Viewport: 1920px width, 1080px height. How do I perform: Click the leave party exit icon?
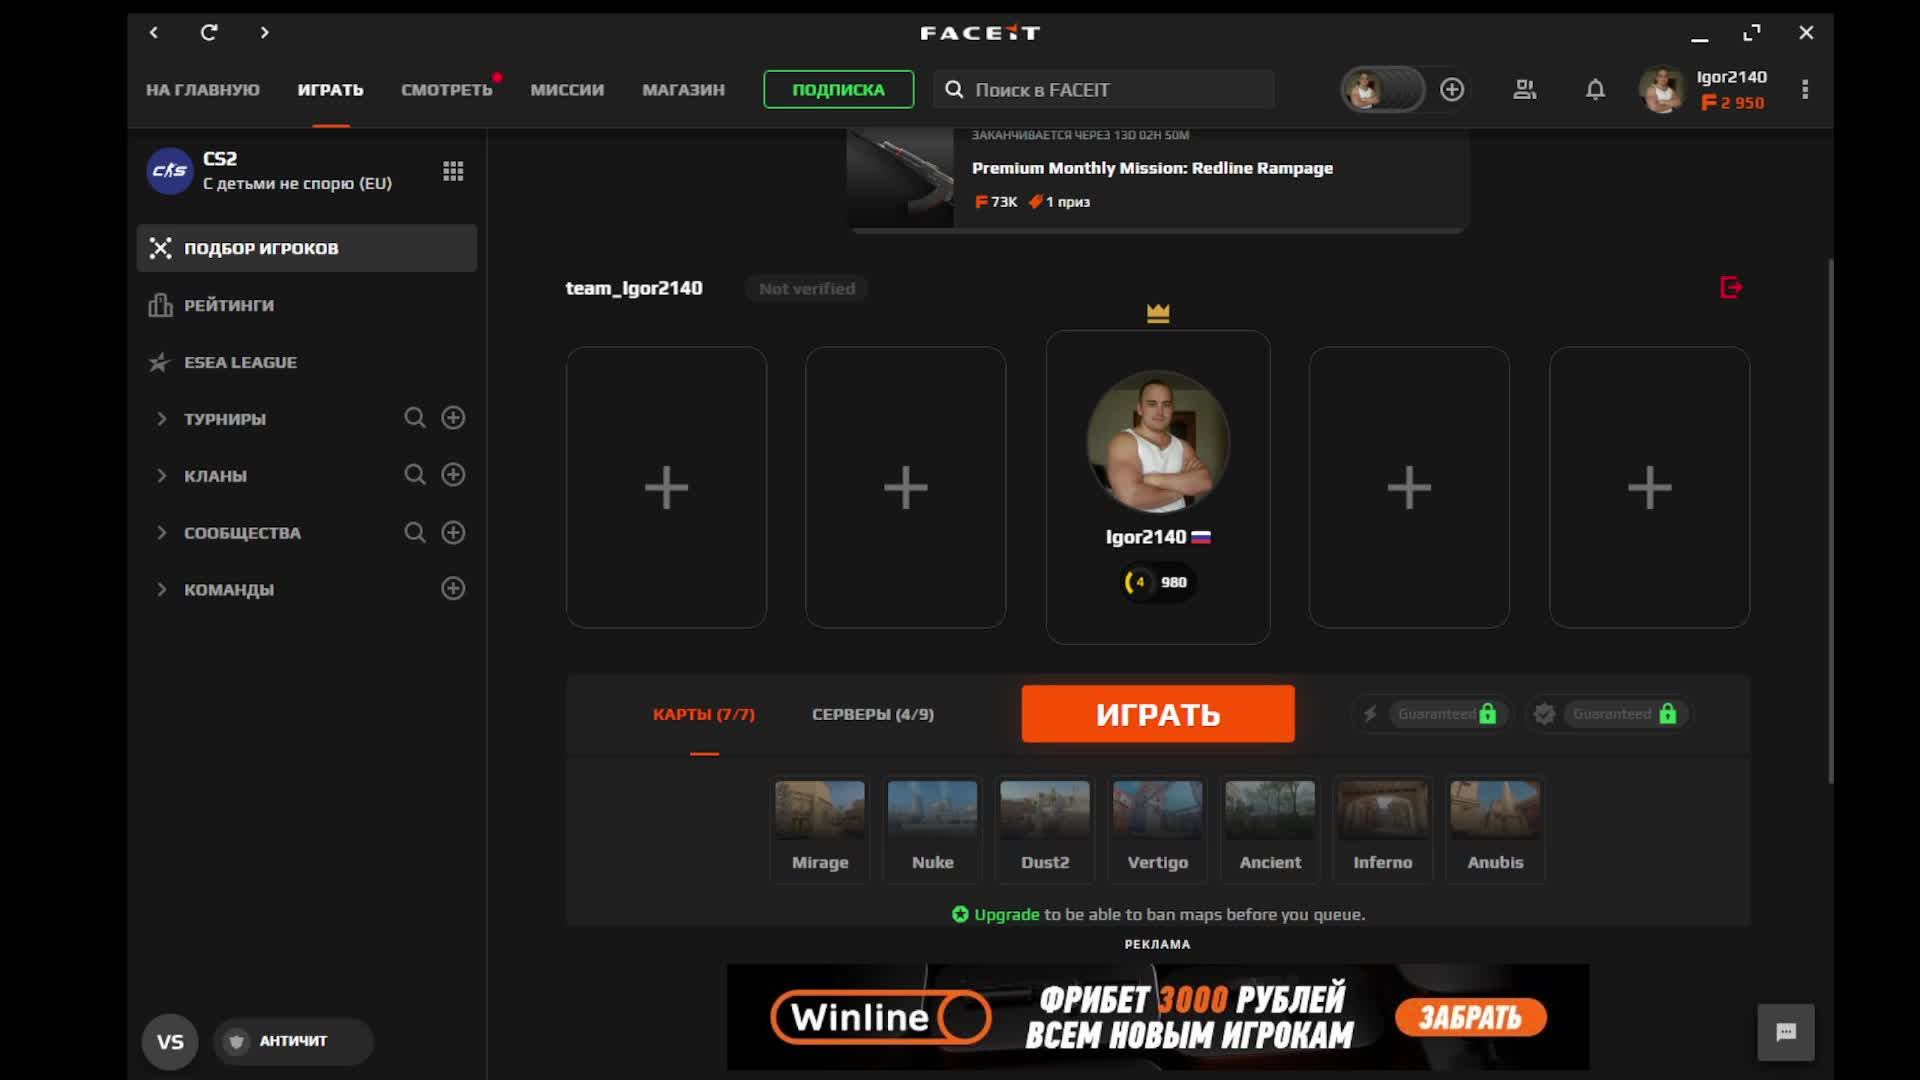(1731, 288)
